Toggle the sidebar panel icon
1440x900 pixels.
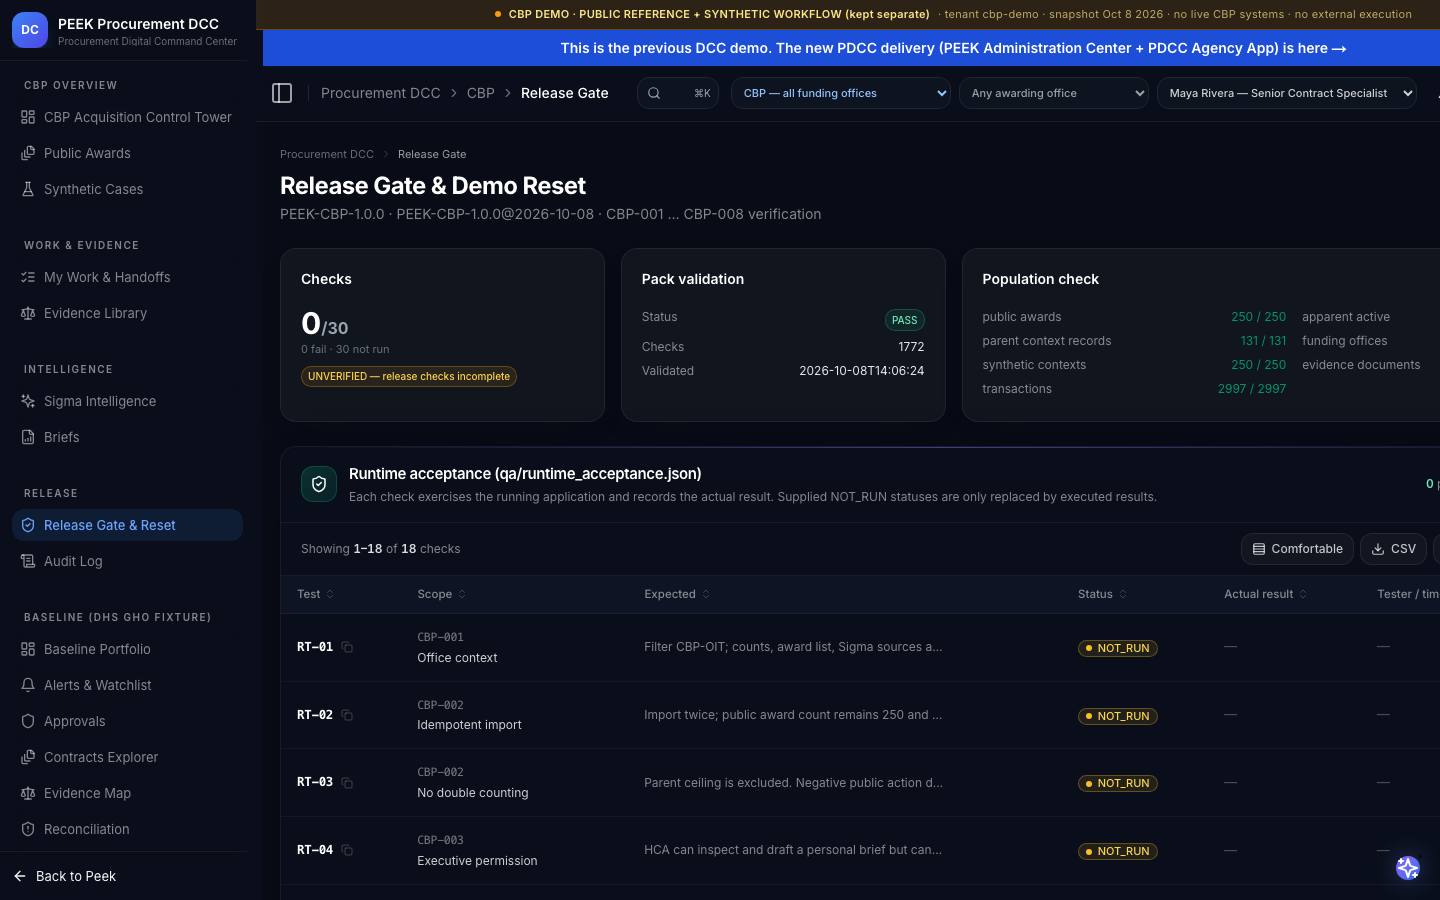coord(282,93)
